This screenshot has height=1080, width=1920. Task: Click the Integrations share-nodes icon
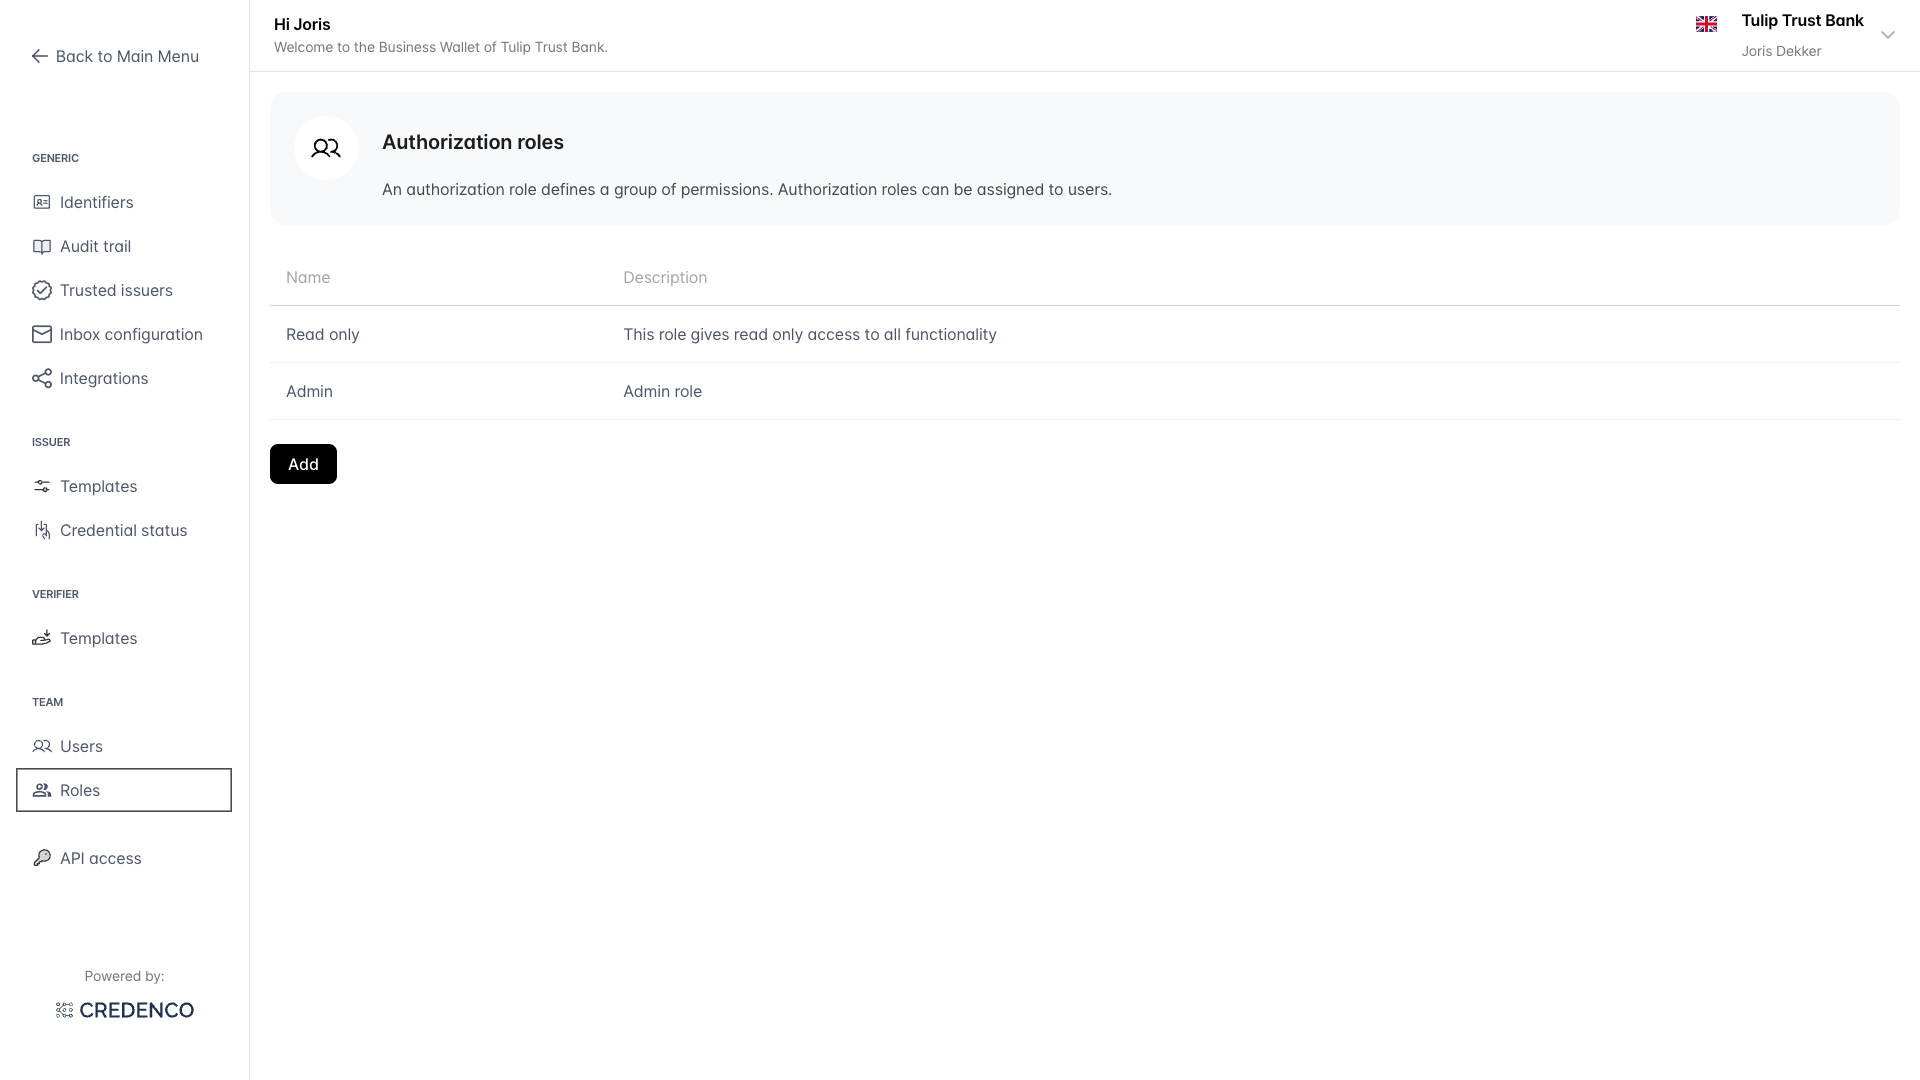pos(42,378)
